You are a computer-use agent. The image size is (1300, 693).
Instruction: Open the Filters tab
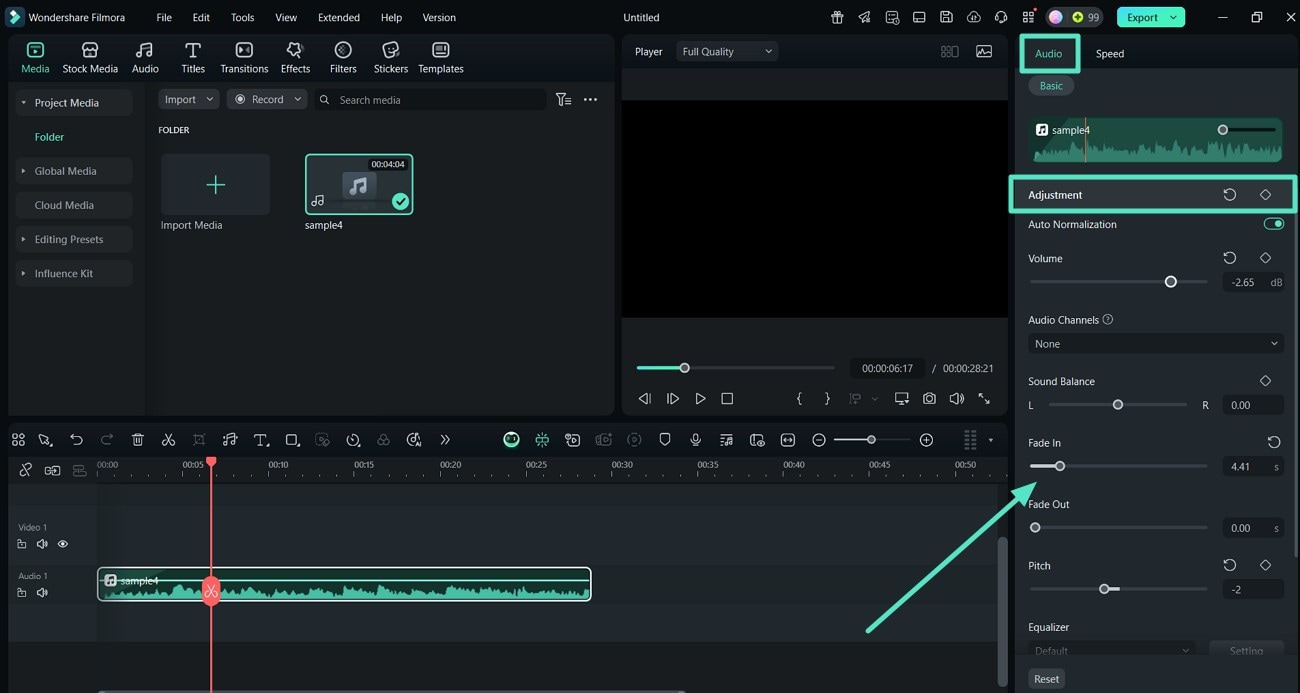(x=343, y=58)
